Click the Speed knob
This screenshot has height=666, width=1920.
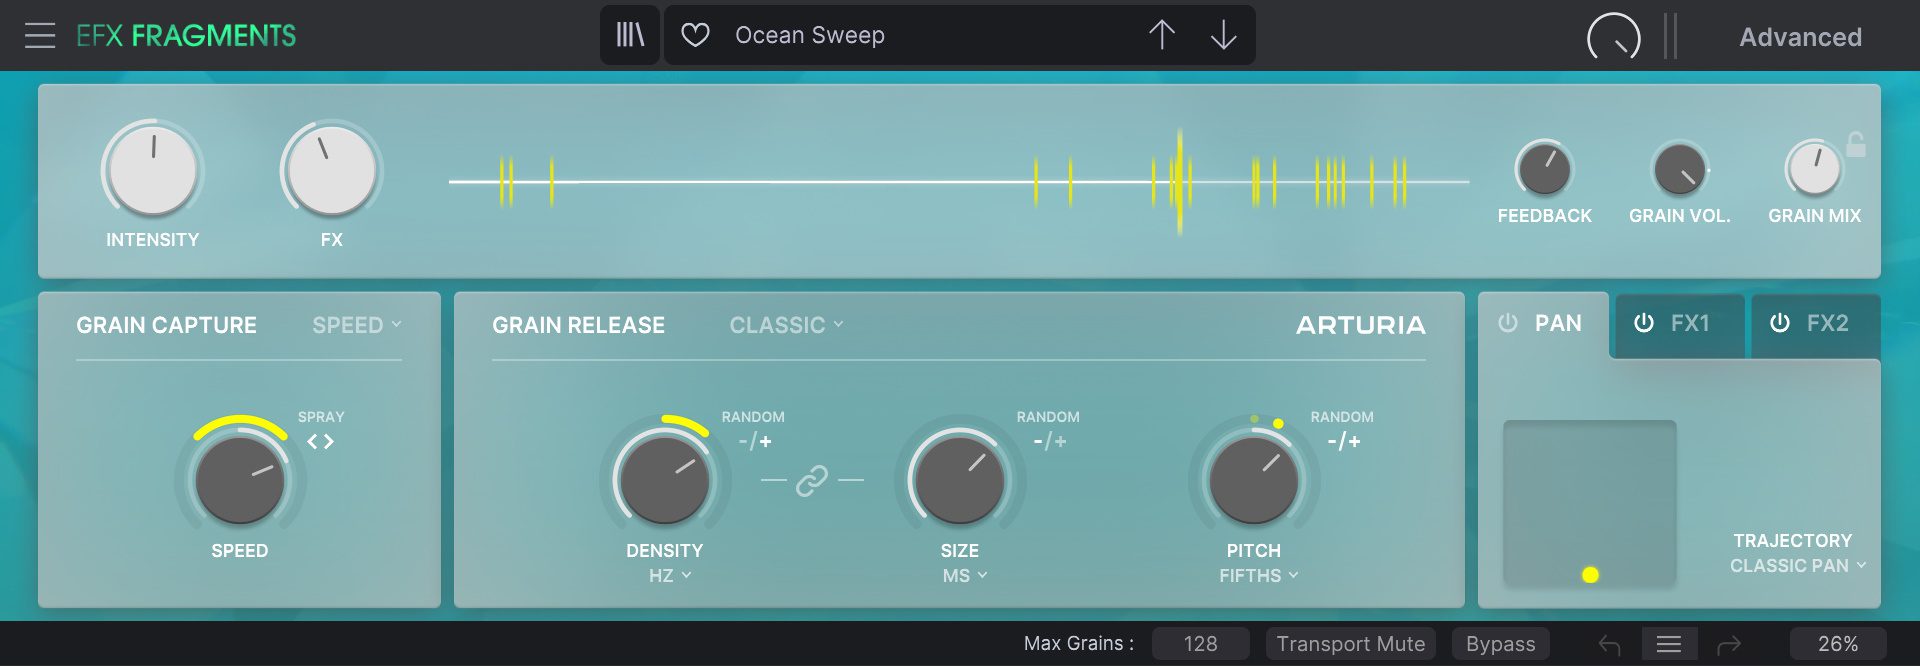pyautogui.click(x=240, y=480)
